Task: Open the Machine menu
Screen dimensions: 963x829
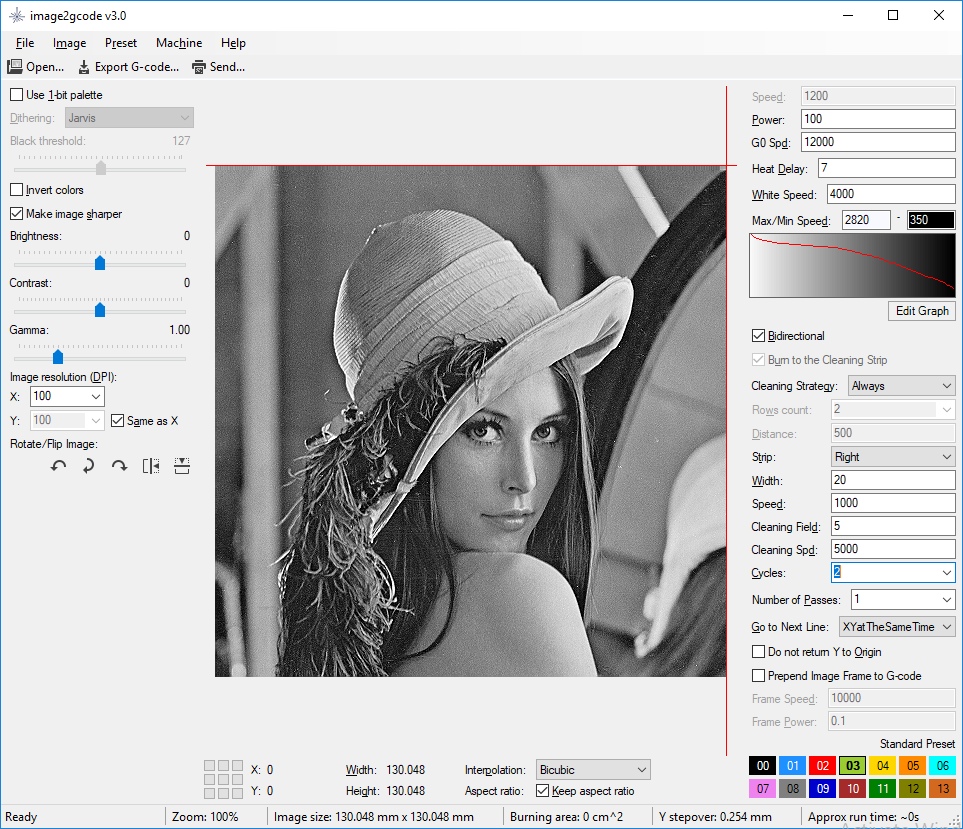Action: pyautogui.click(x=179, y=43)
